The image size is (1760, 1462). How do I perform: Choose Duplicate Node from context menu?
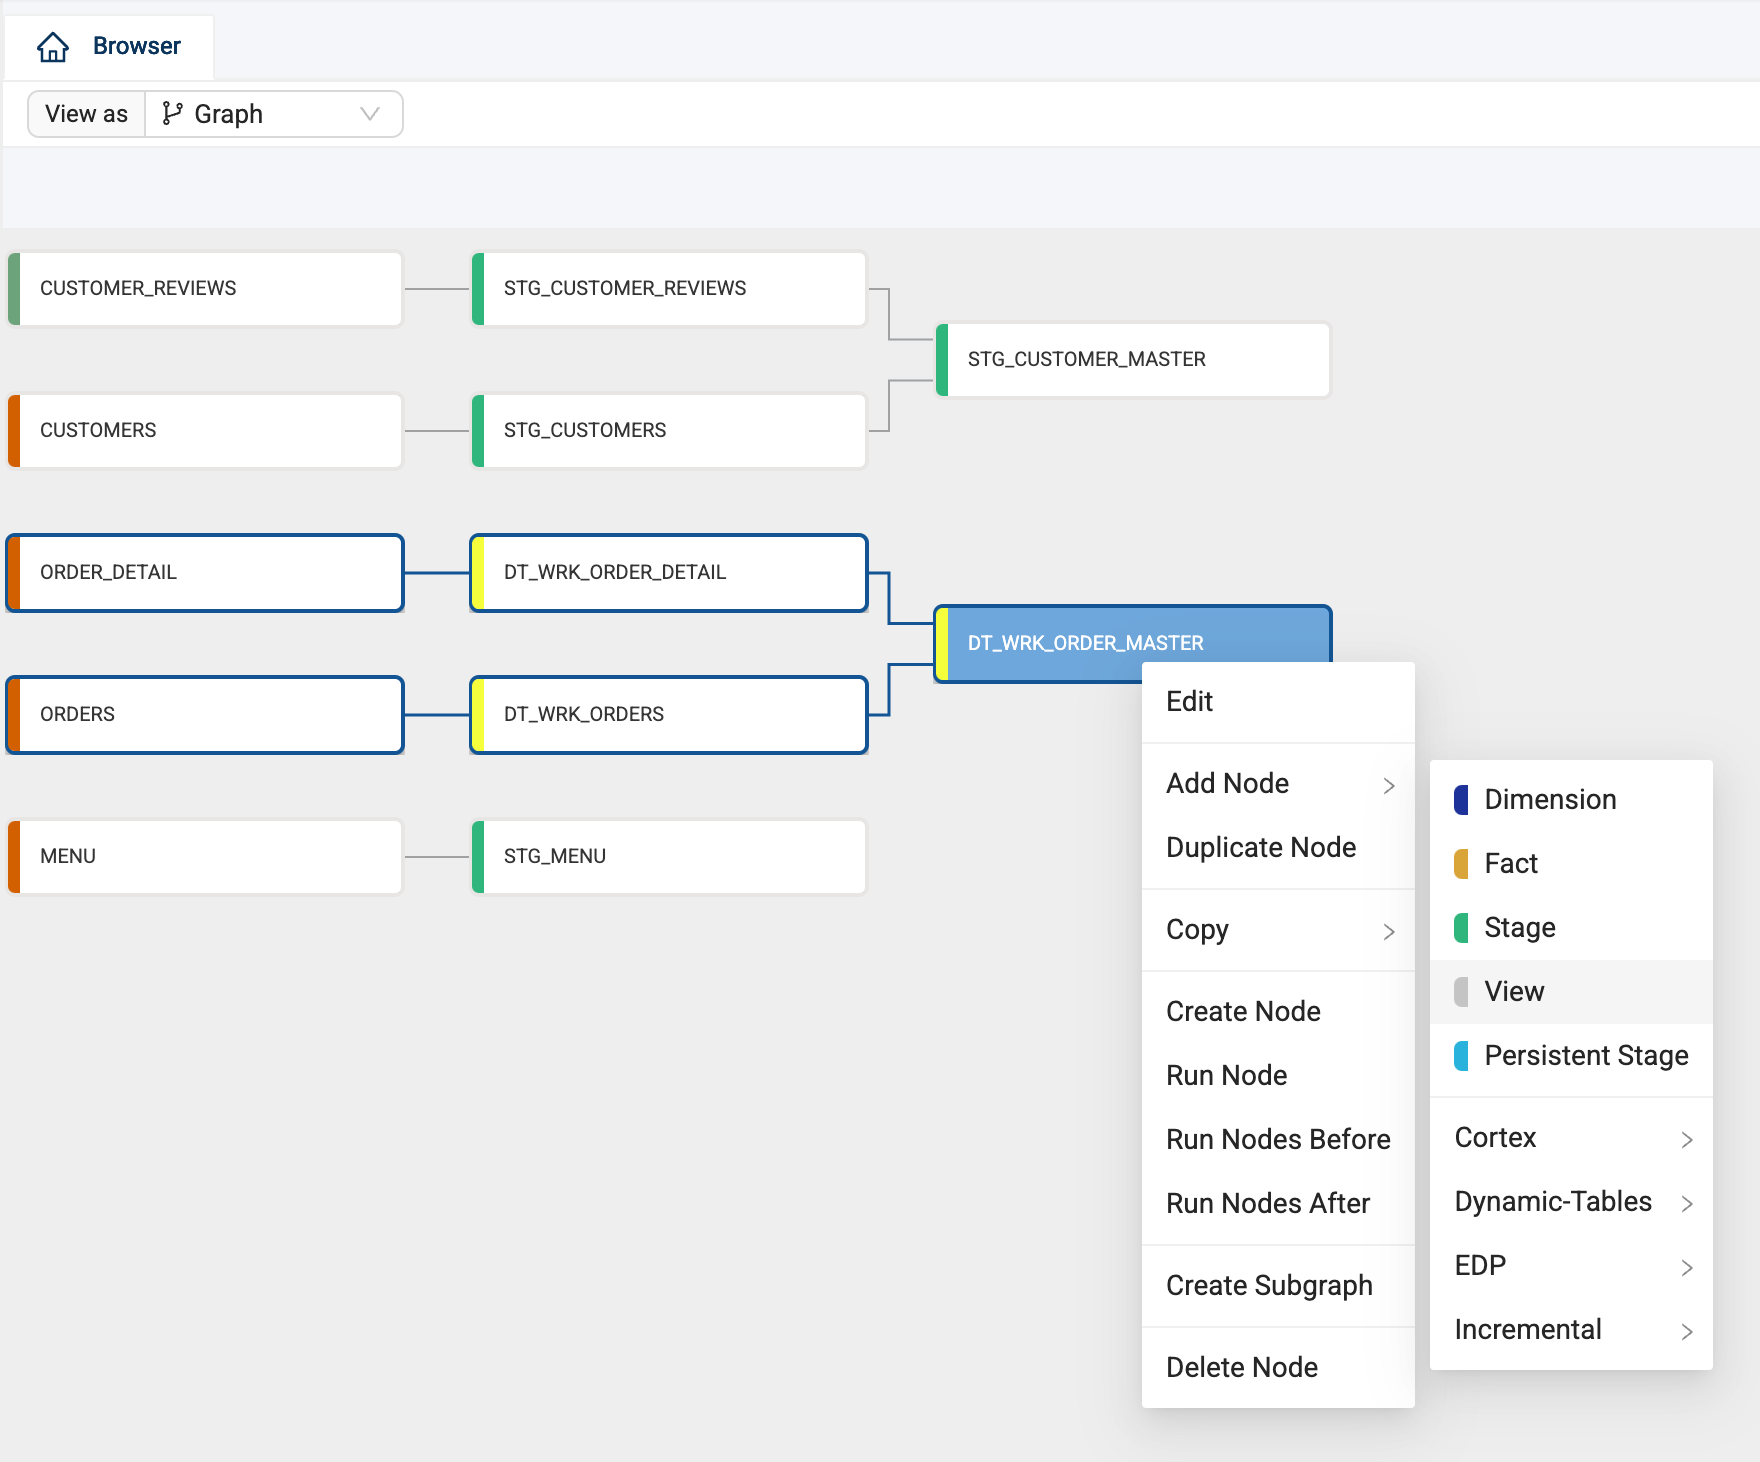point(1260,848)
